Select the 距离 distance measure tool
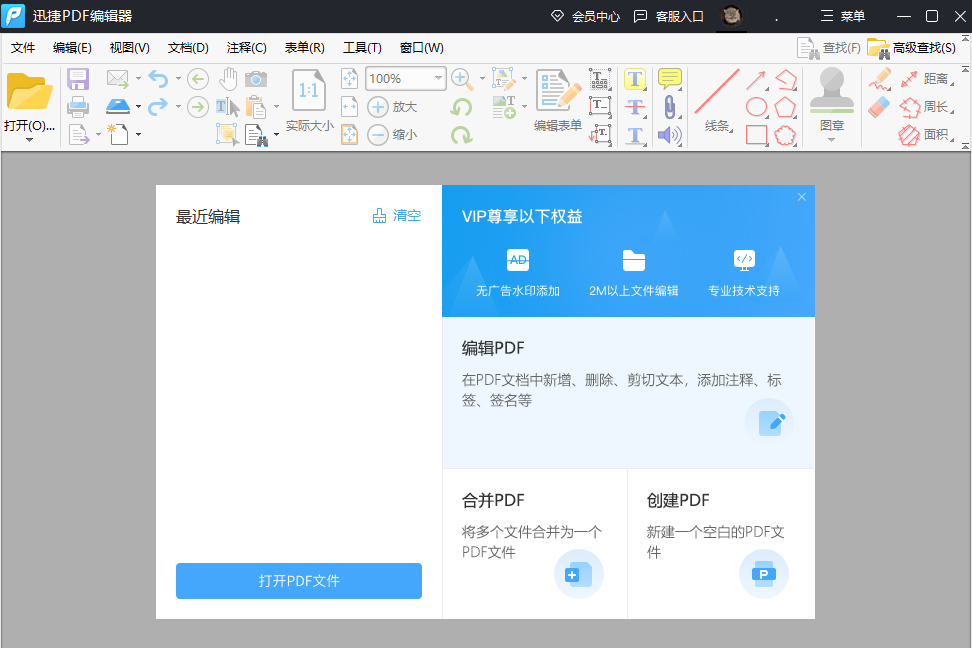Viewport: 972px width, 648px height. point(927,79)
